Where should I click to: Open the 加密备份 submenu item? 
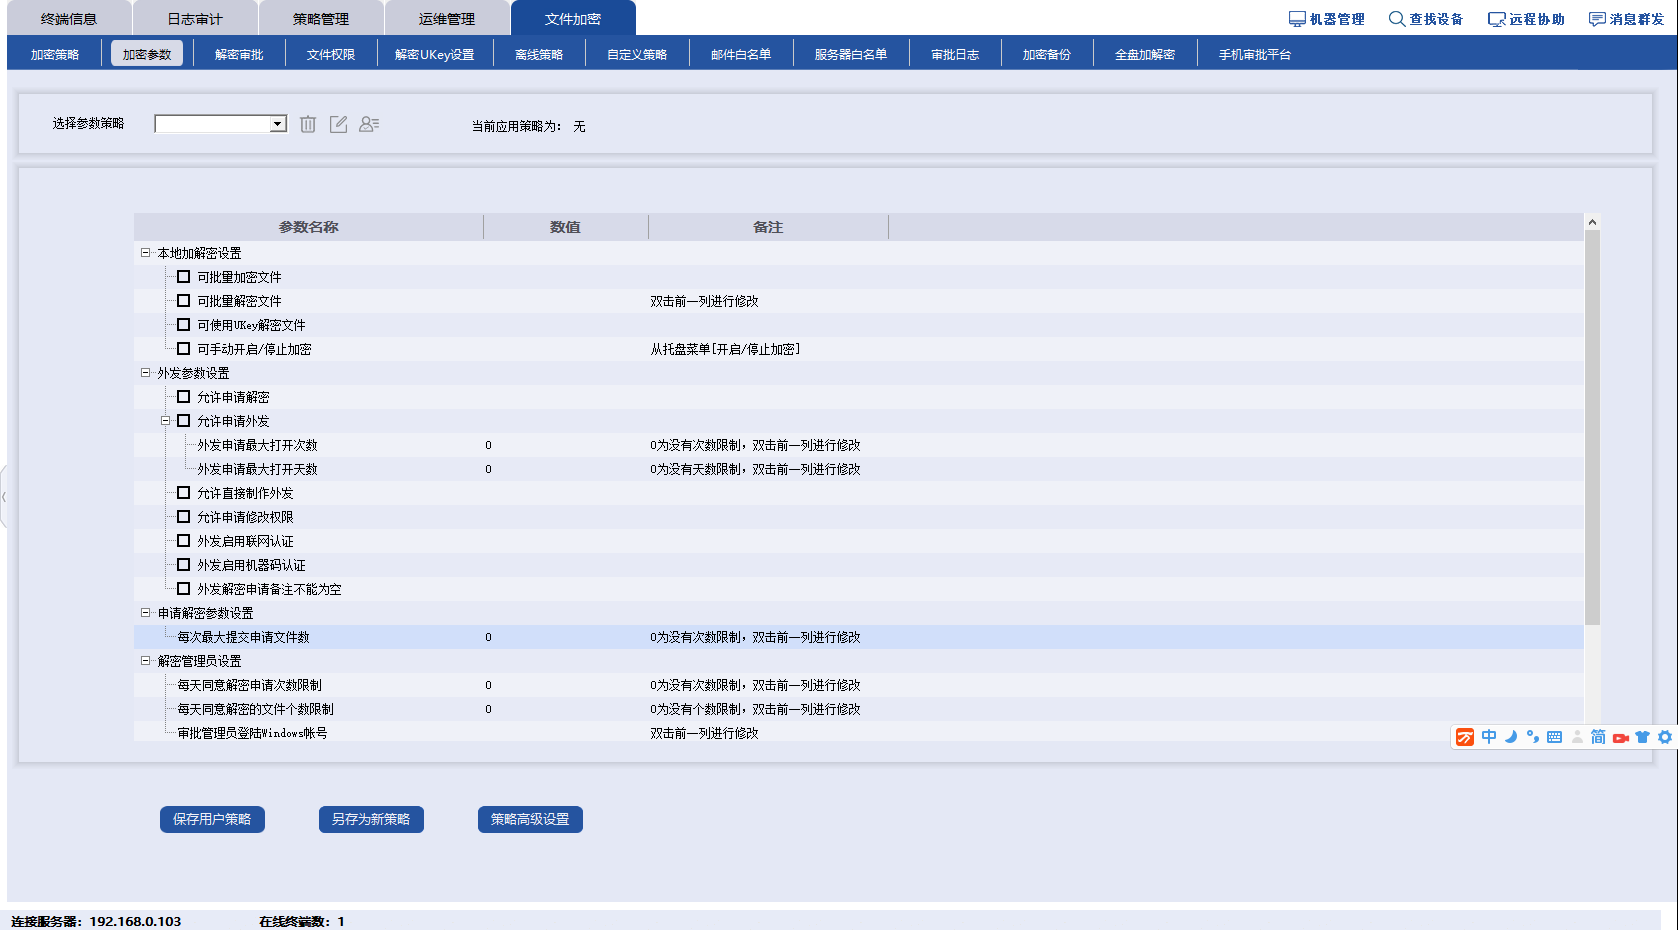click(1047, 54)
